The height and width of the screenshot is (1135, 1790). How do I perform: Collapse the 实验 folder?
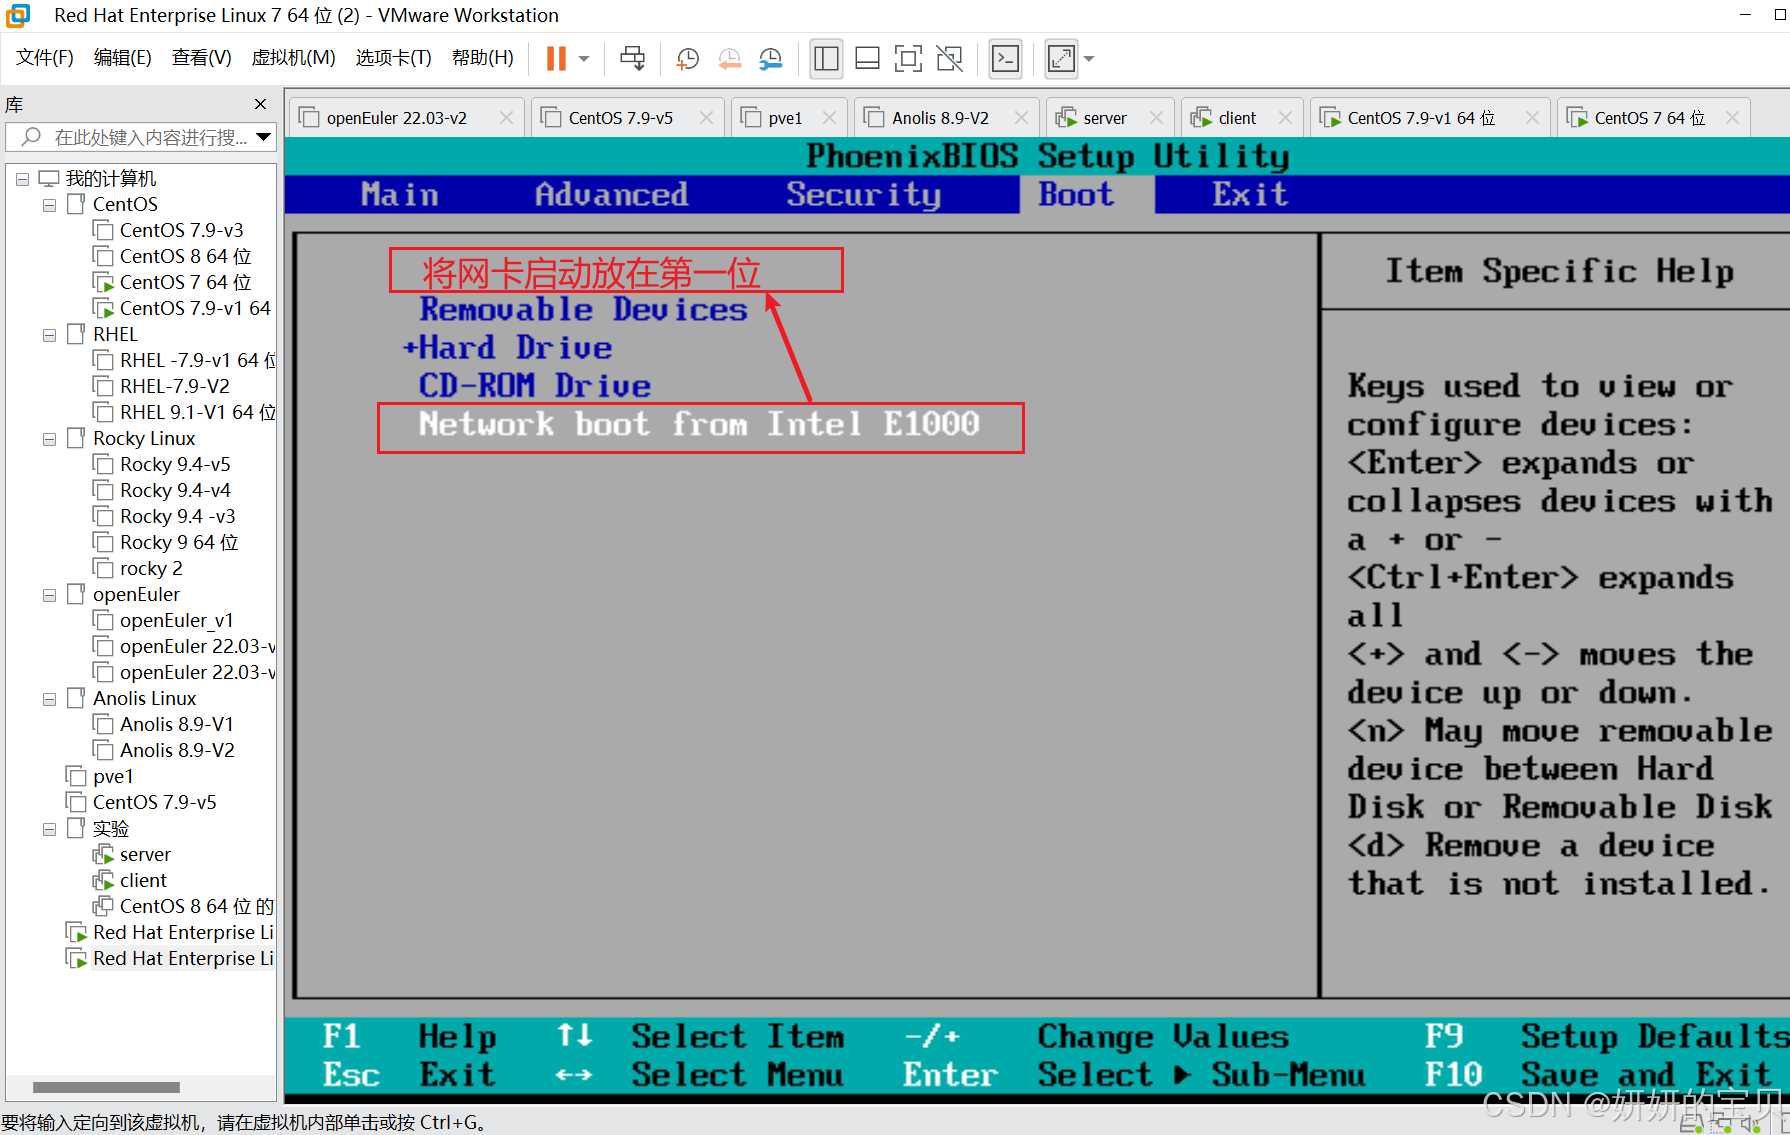[x=49, y=829]
